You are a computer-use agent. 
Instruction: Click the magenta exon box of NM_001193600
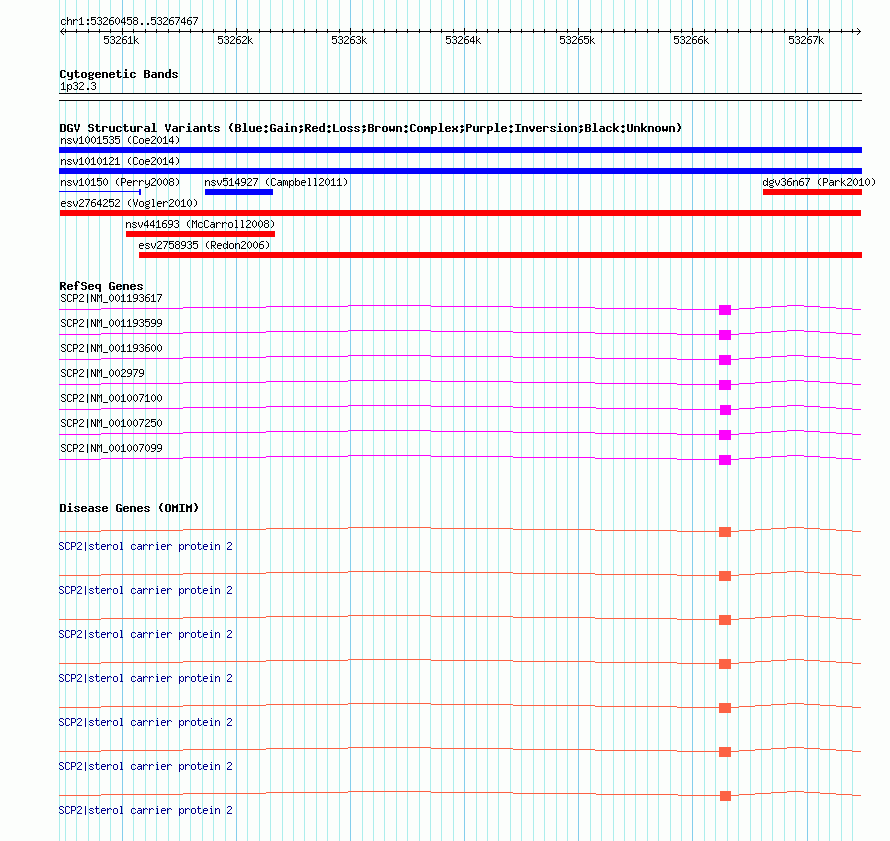click(x=725, y=360)
